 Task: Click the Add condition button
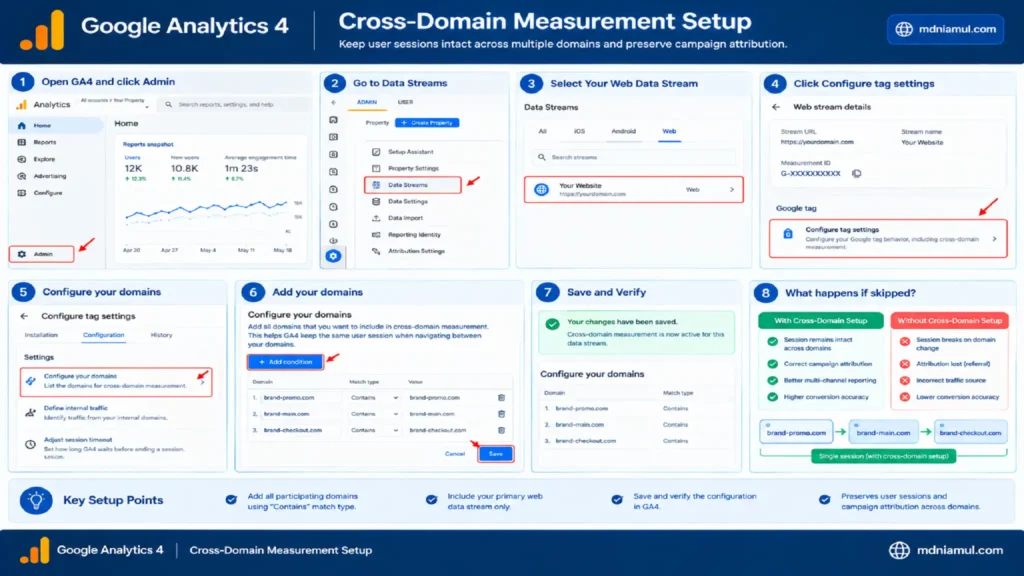pos(285,362)
